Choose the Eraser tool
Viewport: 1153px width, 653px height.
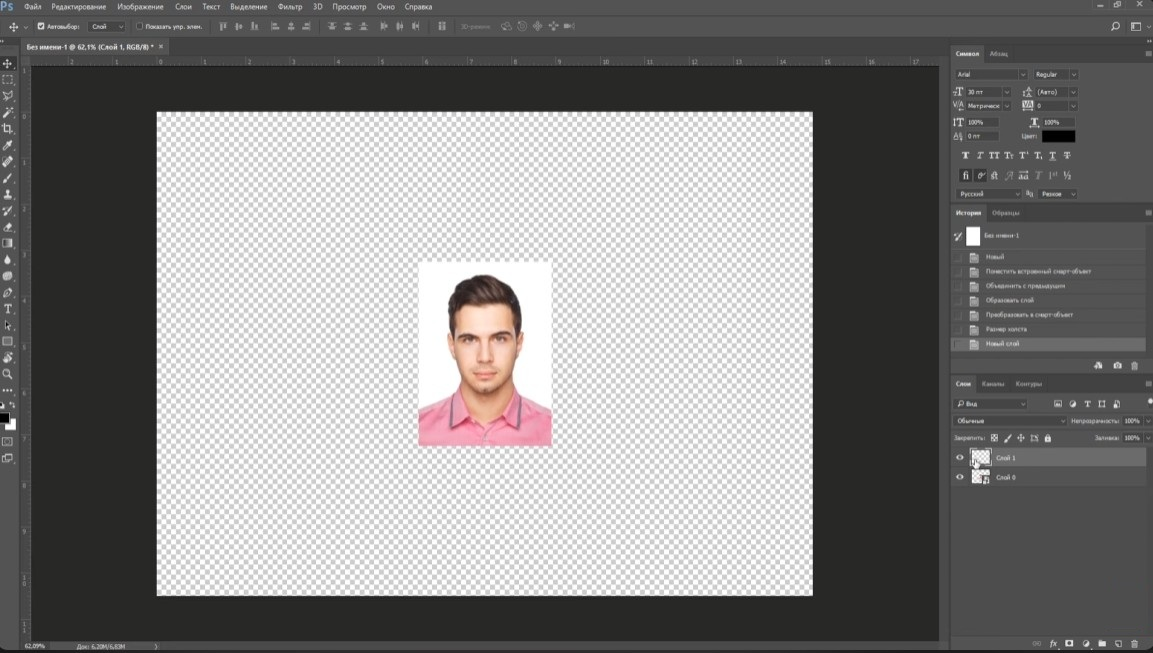tap(8, 227)
